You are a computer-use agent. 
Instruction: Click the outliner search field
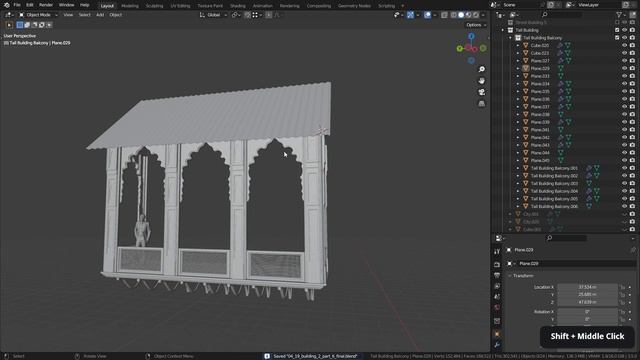click(x=561, y=15)
